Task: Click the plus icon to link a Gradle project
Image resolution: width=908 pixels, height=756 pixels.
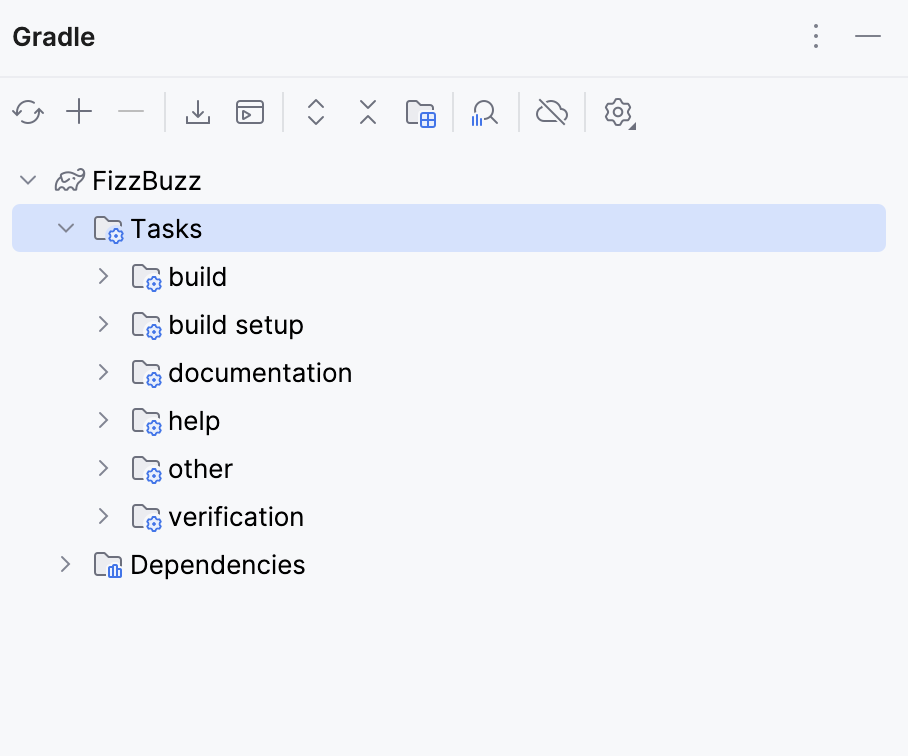Action: (x=79, y=112)
